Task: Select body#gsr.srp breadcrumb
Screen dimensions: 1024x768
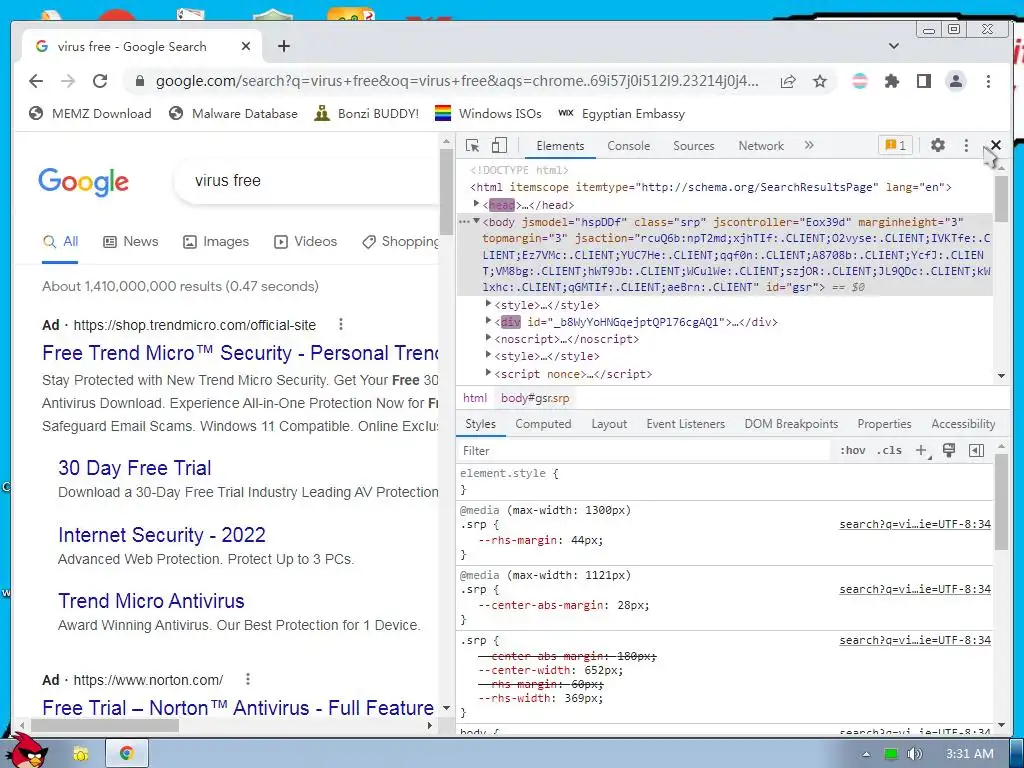Action: [535, 398]
